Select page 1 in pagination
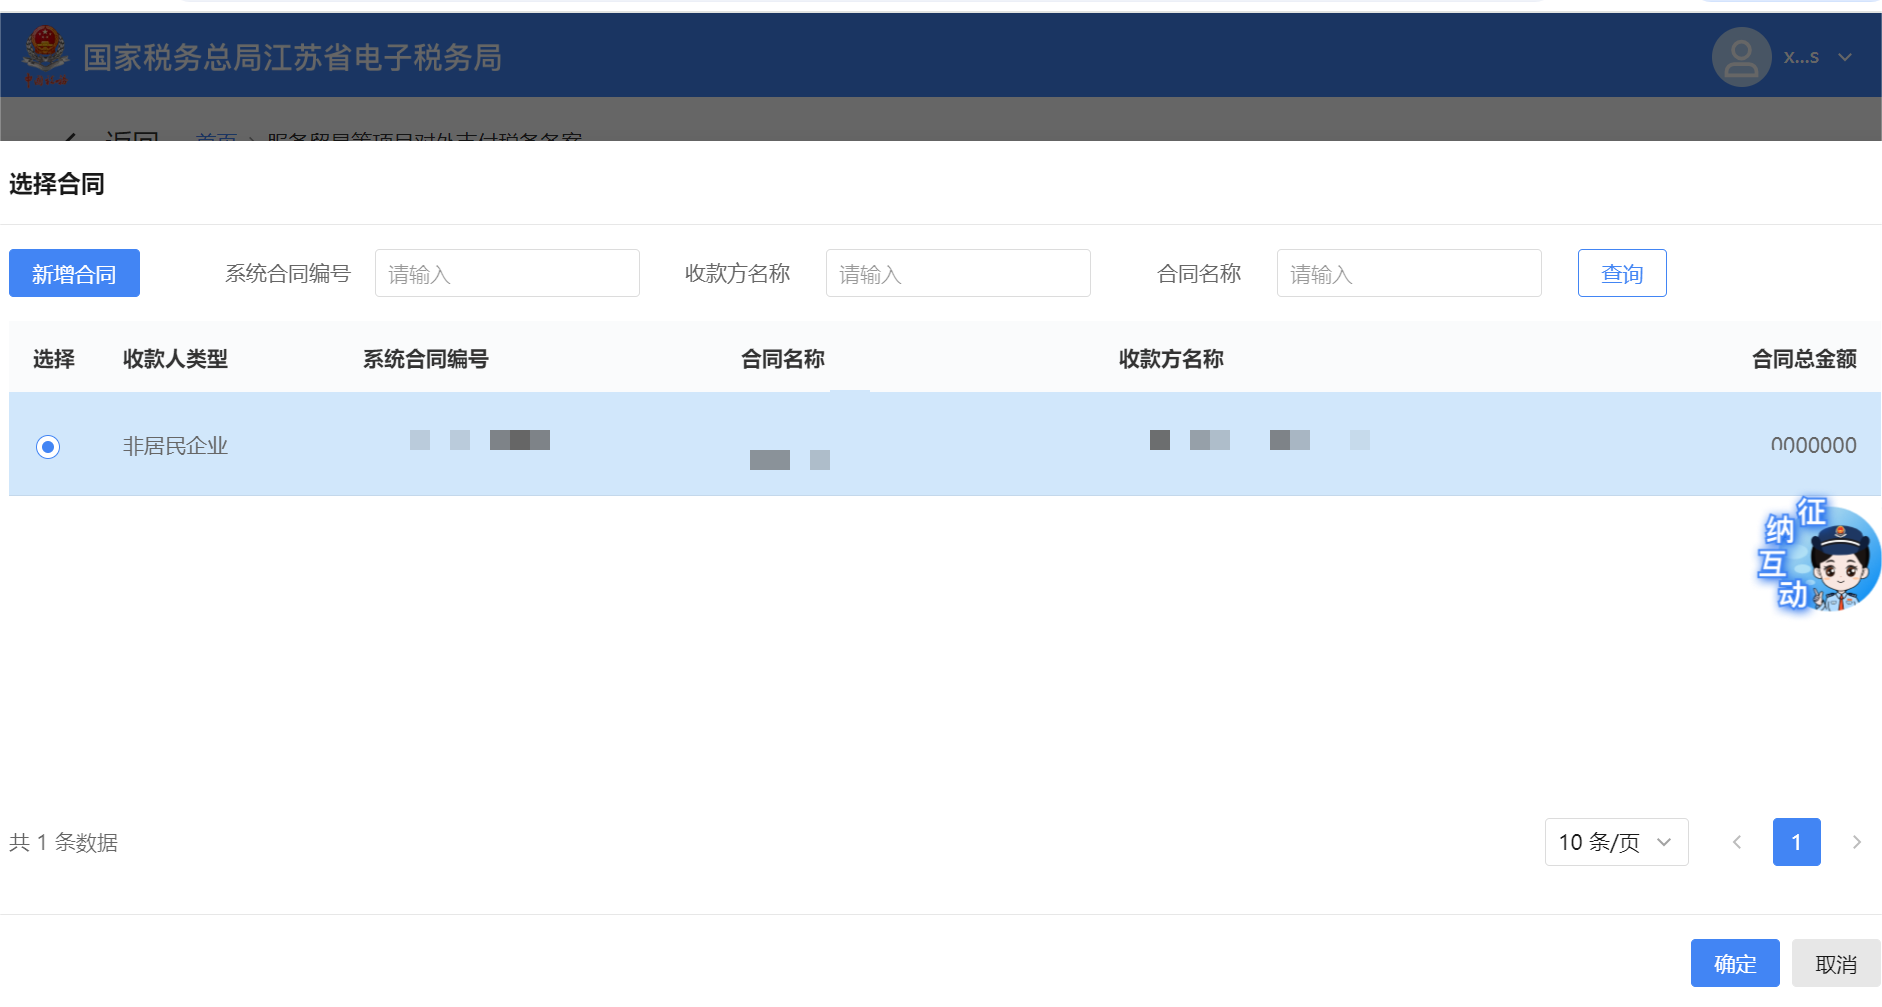 pyautogui.click(x=1796, y=842)
